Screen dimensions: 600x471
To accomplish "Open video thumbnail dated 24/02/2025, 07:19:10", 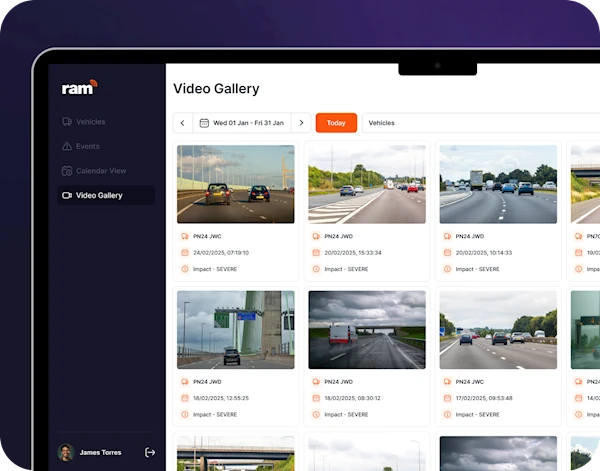I will tap(236, 184).
